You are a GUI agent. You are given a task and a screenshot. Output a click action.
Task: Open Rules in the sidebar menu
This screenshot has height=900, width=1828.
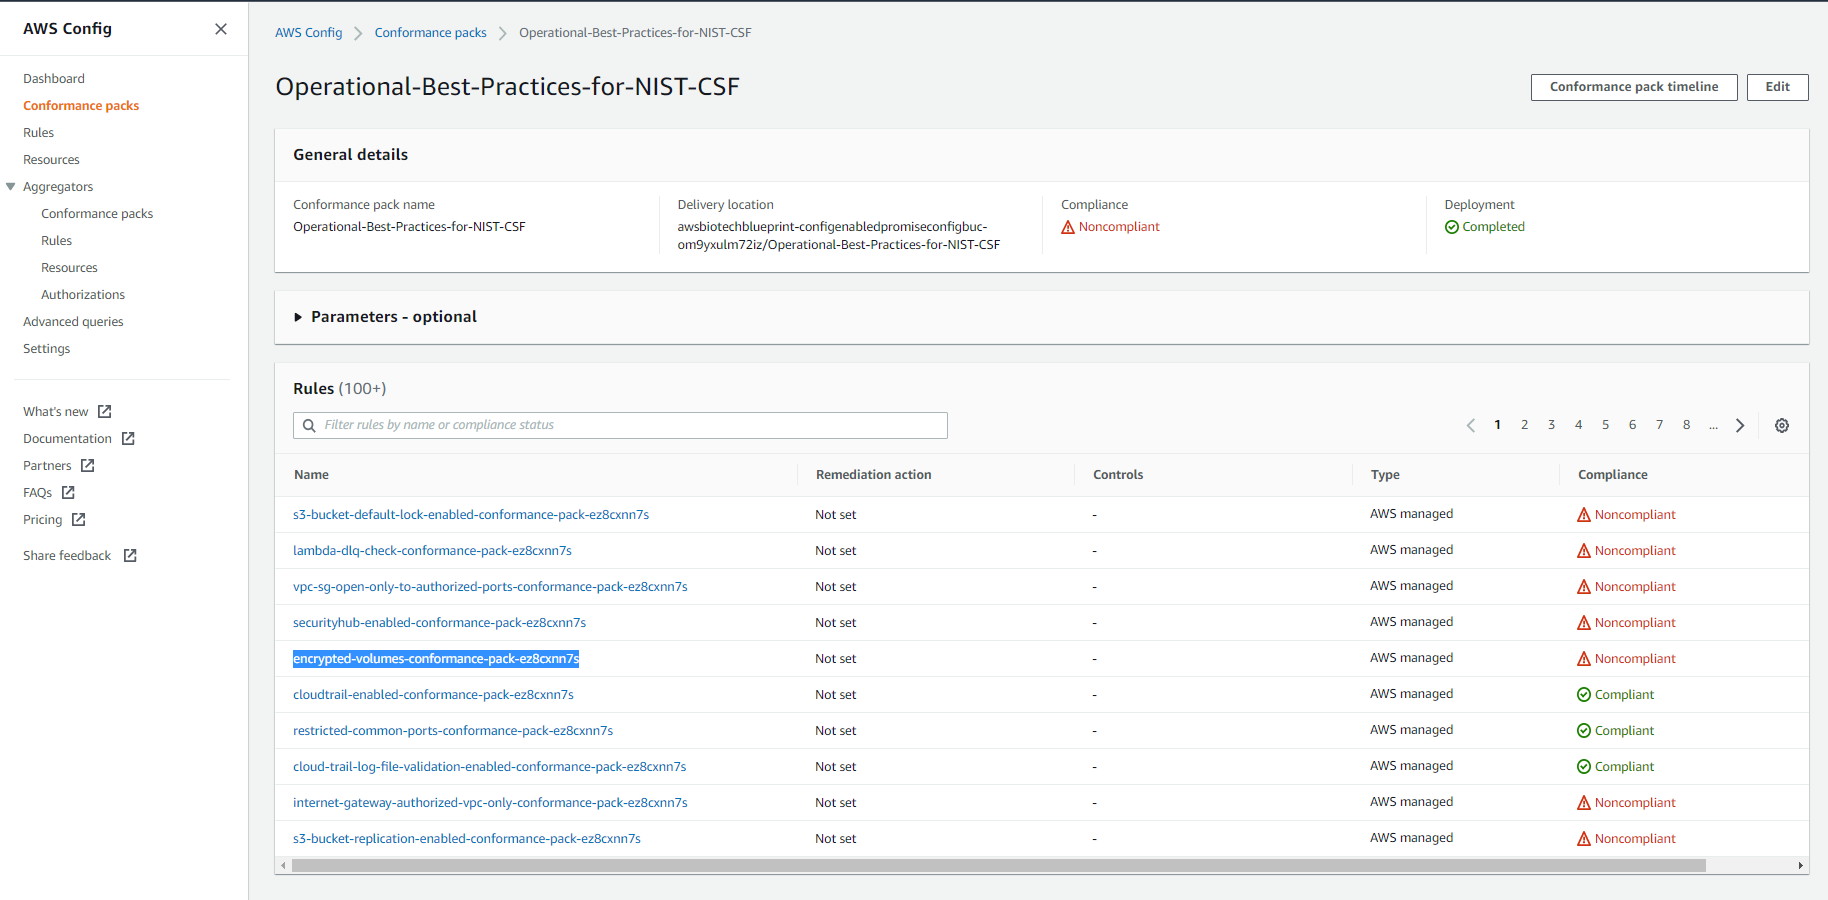[39, 133]
